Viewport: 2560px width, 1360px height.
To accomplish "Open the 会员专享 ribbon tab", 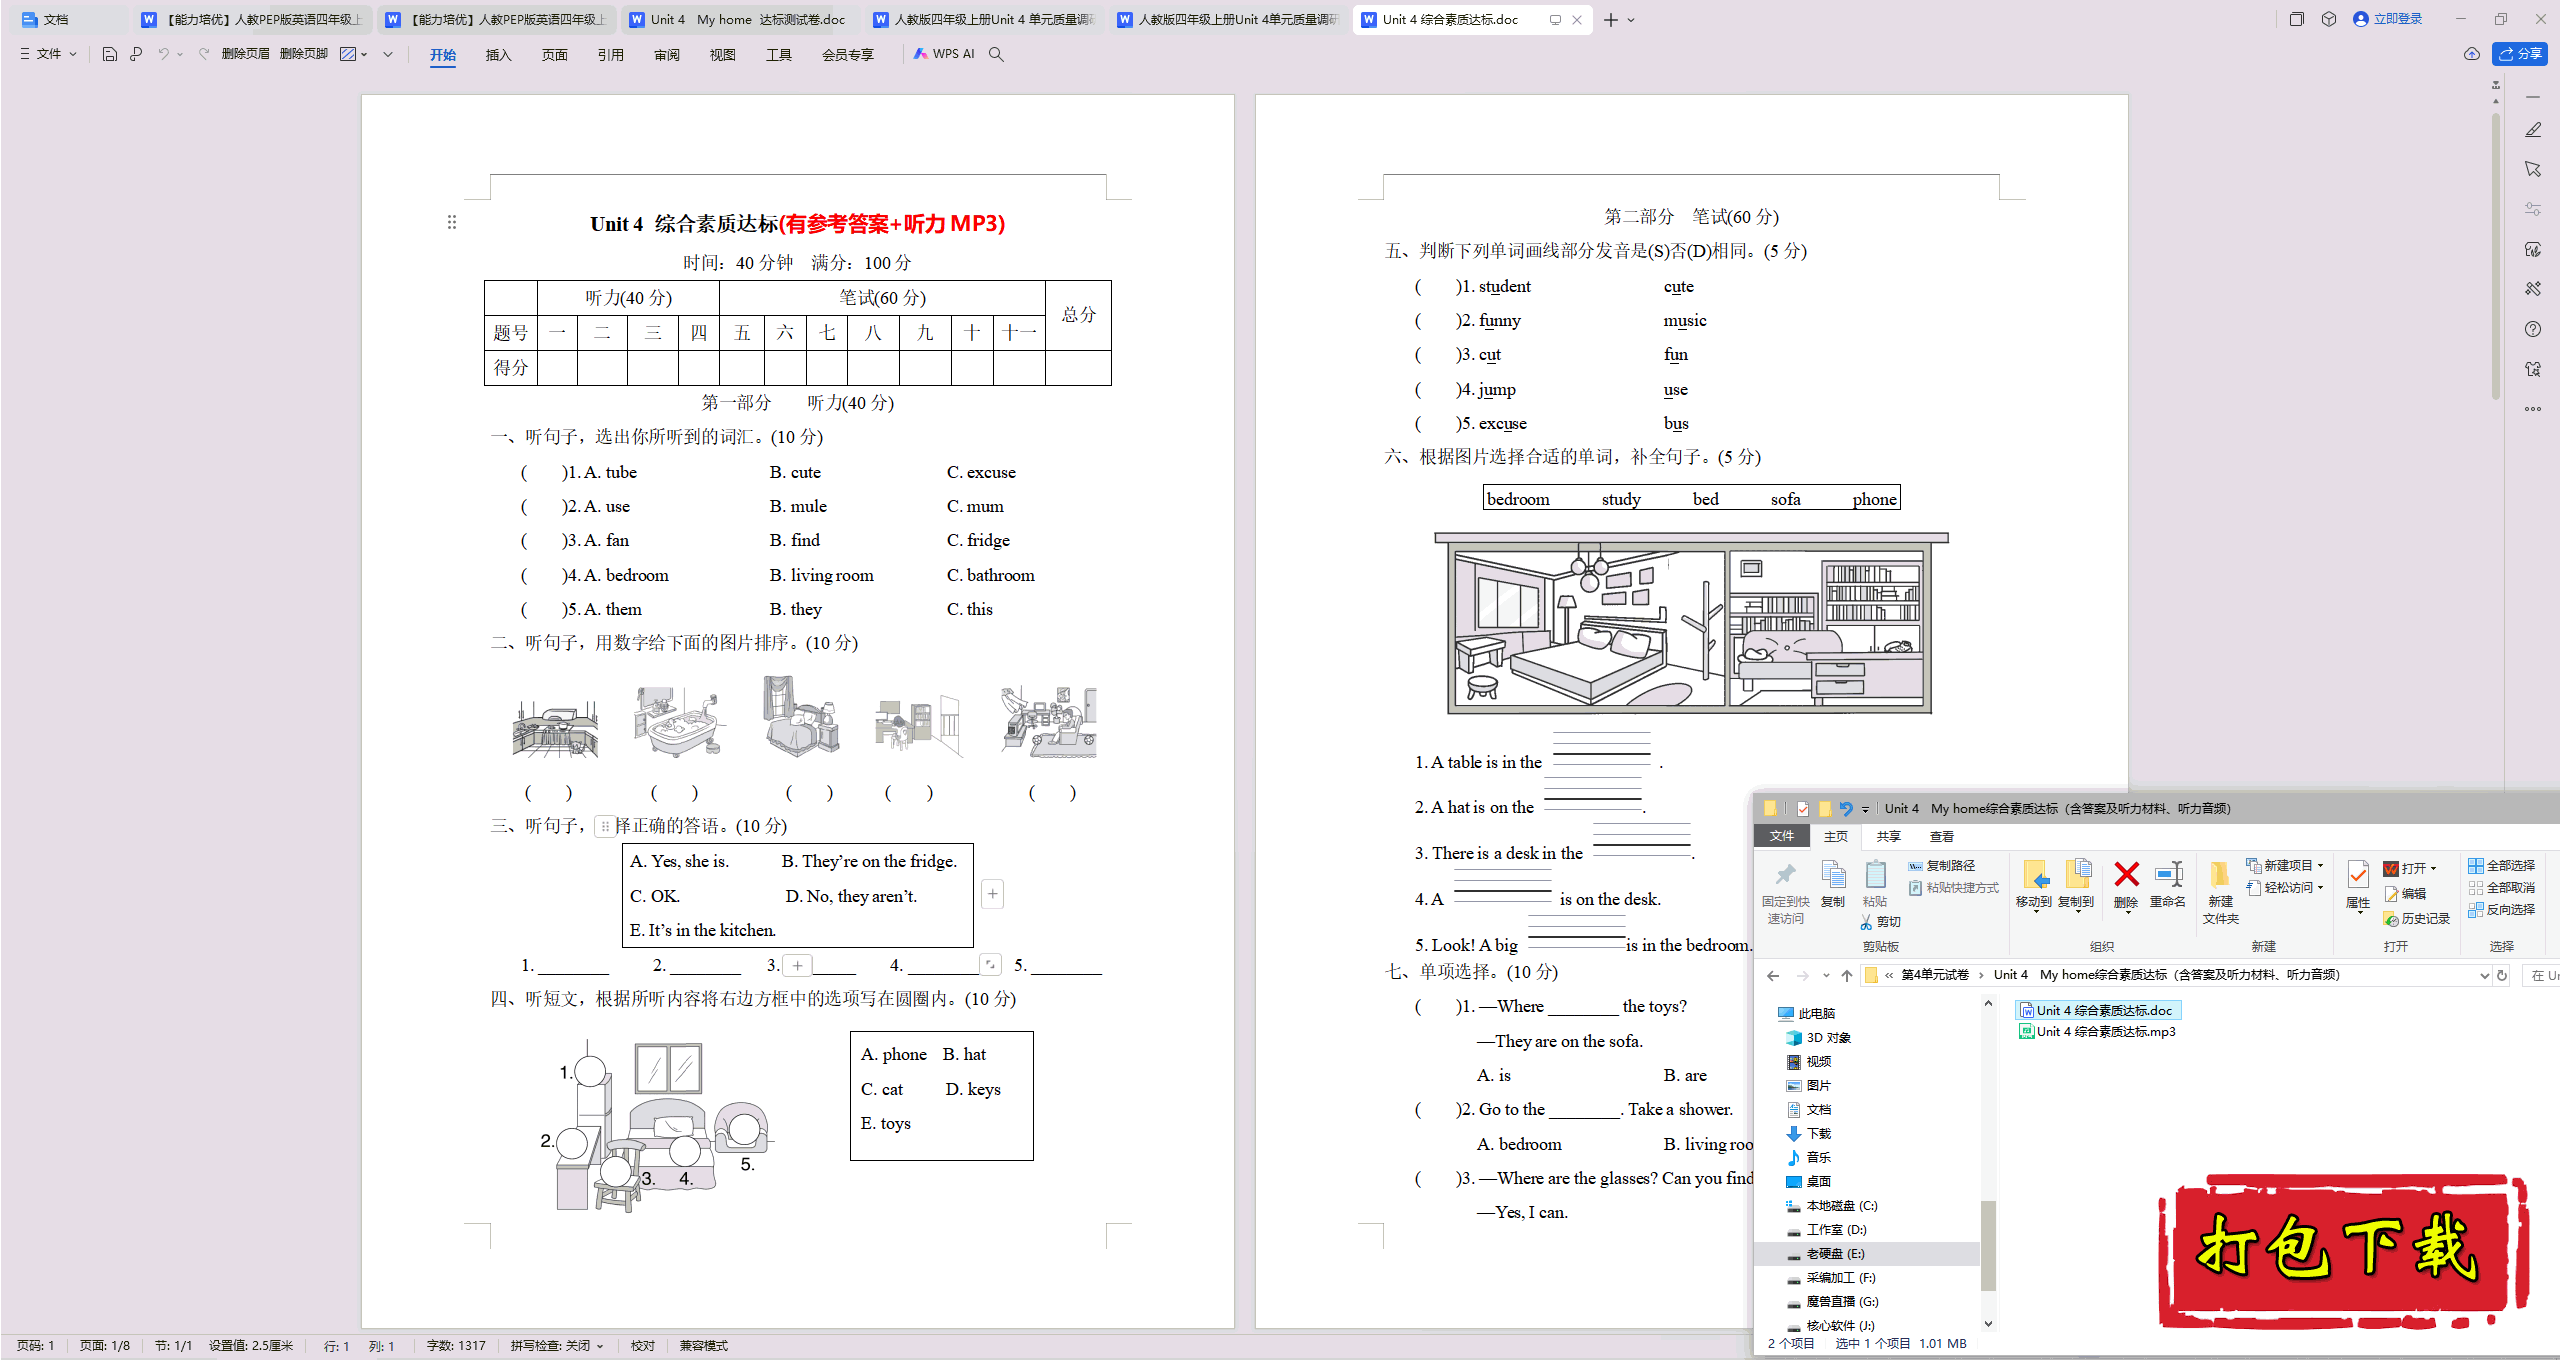I will (x=848, y=55).
